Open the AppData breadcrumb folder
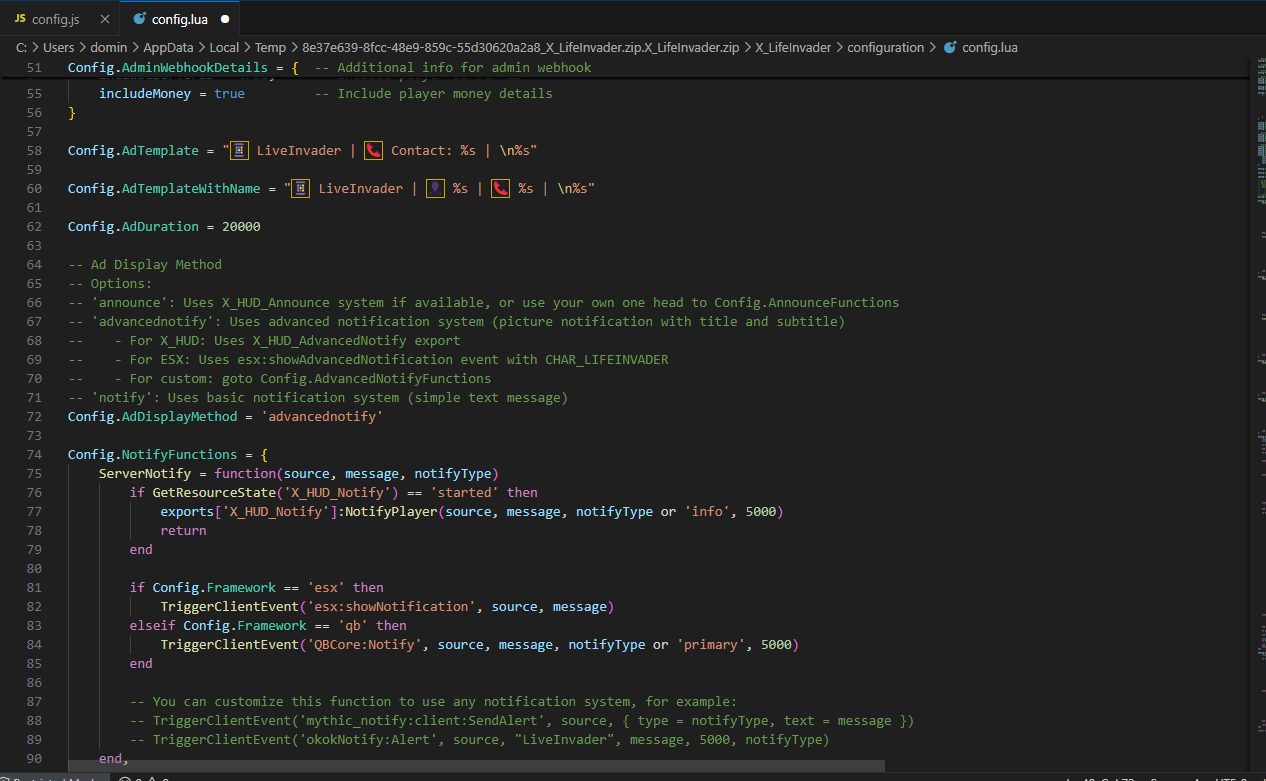 tap(168, 47)
